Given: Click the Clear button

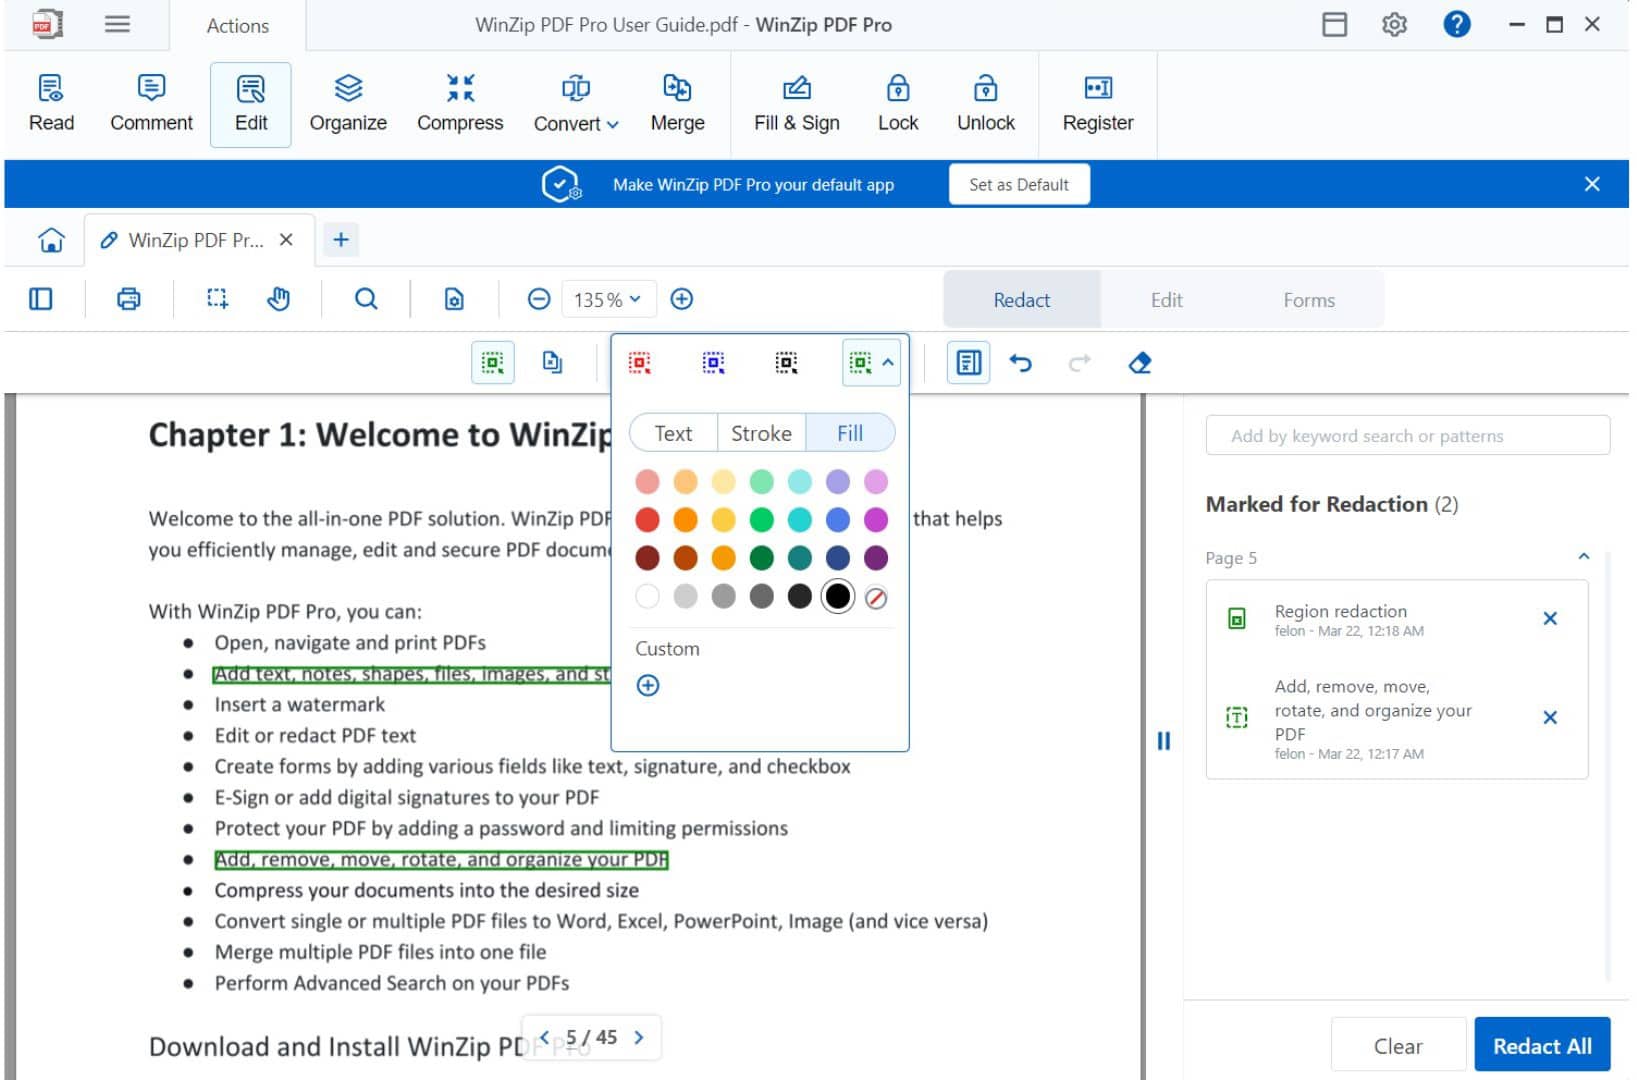Looking at the screenshot, I should [x=1398, y=1046].
